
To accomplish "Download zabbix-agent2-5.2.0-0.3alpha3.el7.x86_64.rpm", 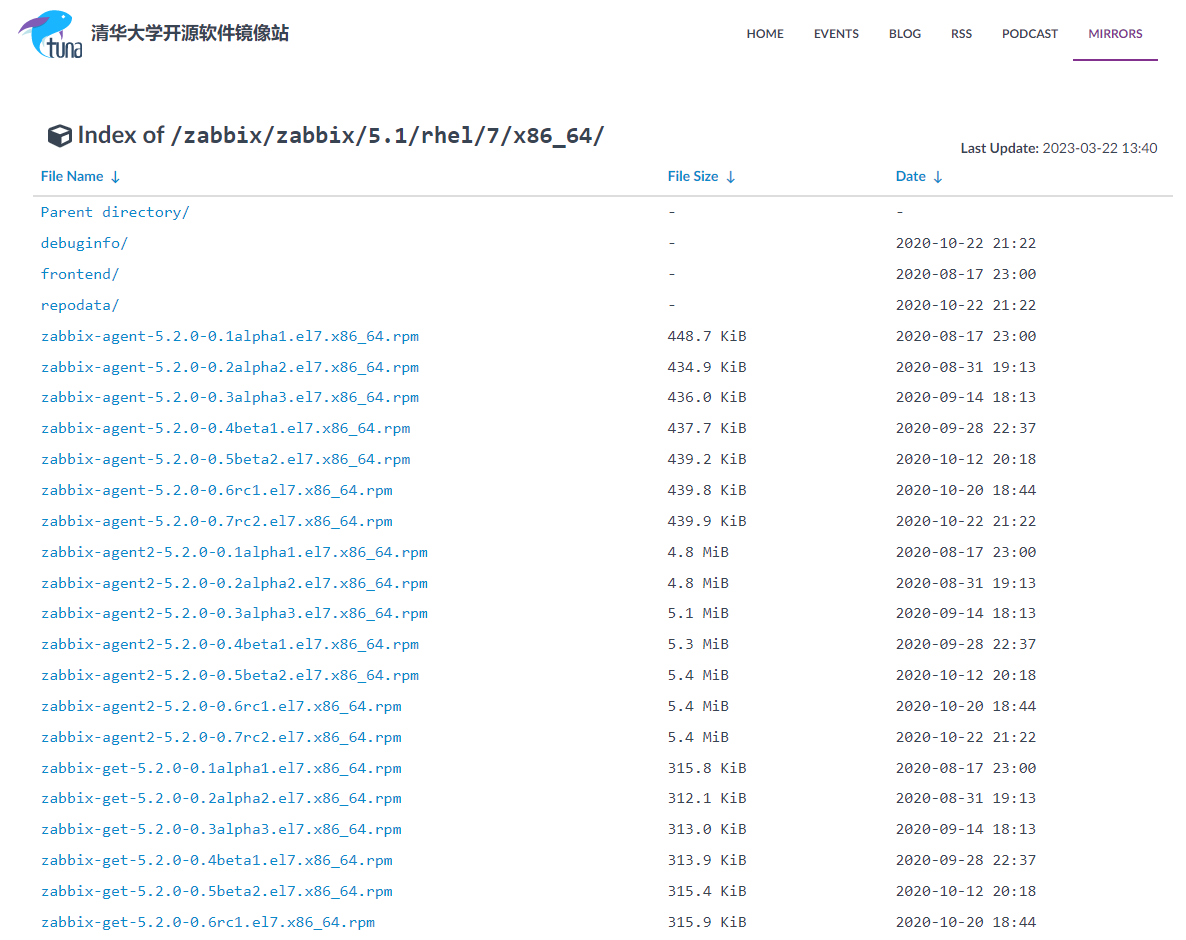I will click(x=234, y=614).
